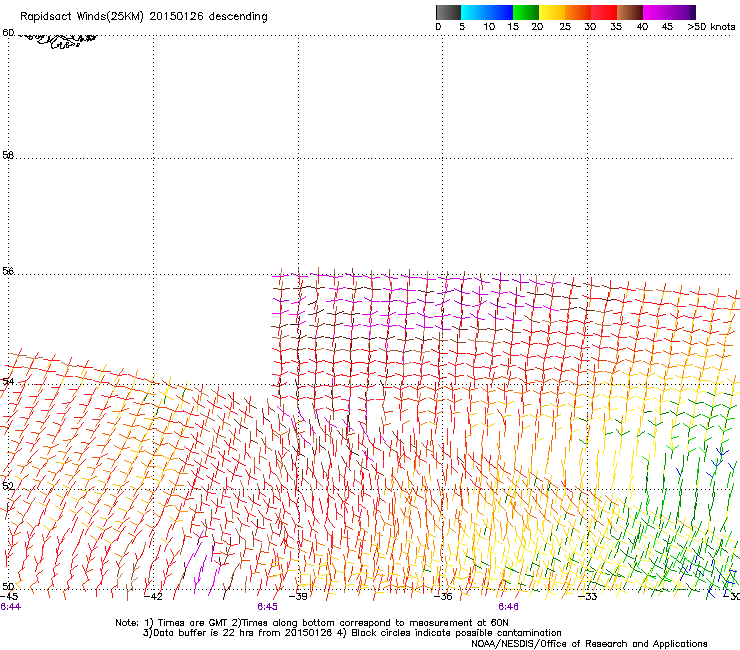Screen dimensions: 740x650
Task: Click the latitude label '52'
Action: pos(8,486)
